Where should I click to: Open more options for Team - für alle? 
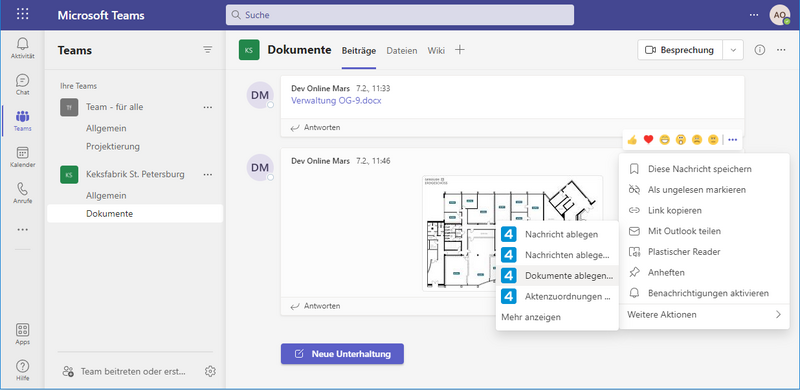(x=207, y=107)
